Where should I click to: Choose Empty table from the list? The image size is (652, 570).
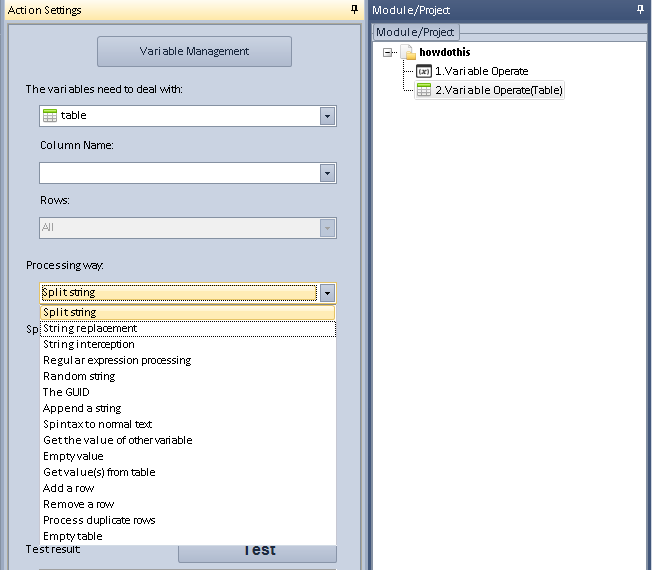pos(72,536)
